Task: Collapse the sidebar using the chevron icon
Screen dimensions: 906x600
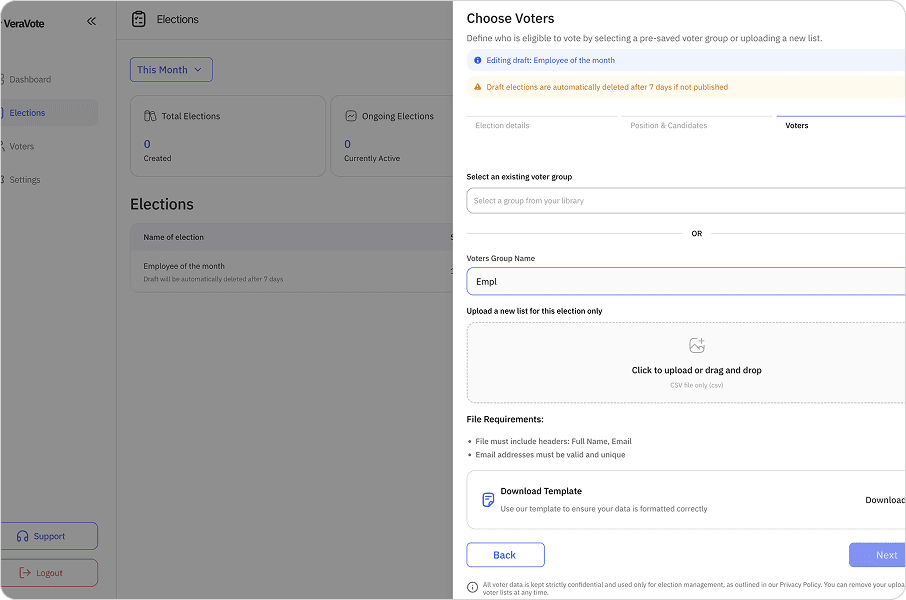Action: click(91, 20)
